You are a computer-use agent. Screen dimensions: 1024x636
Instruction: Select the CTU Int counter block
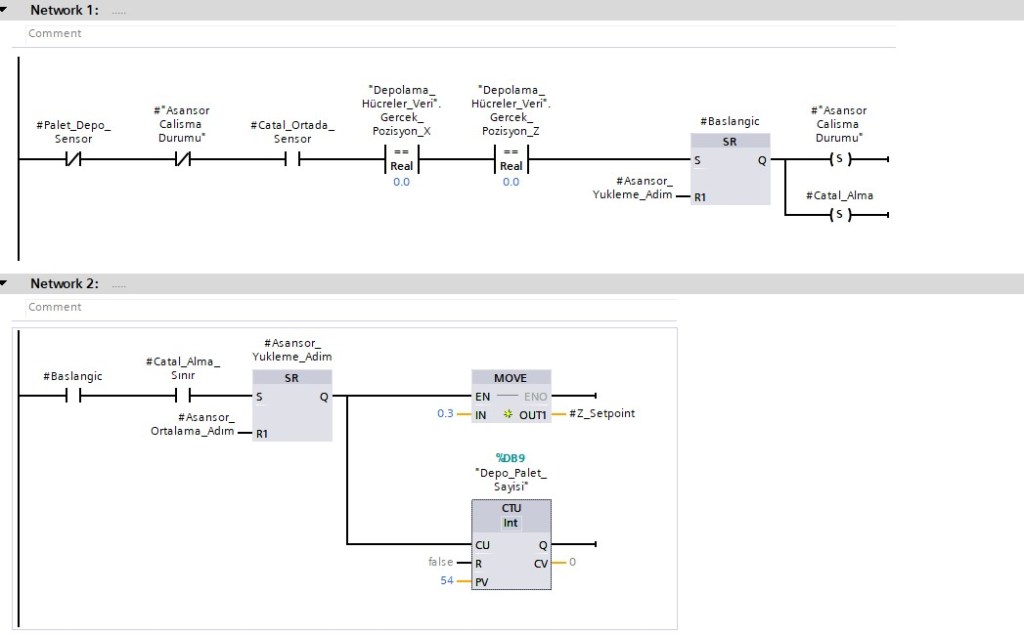point(510,545)
